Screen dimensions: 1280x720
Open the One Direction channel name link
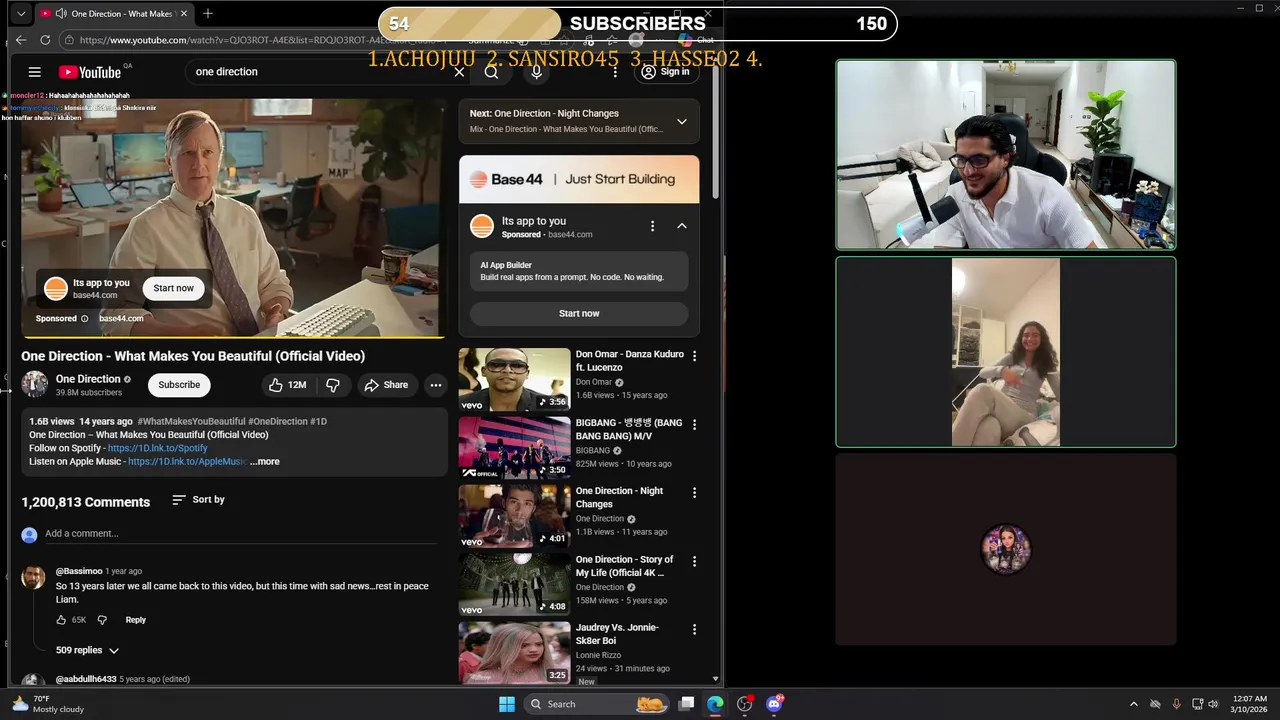tap(88, 379)
